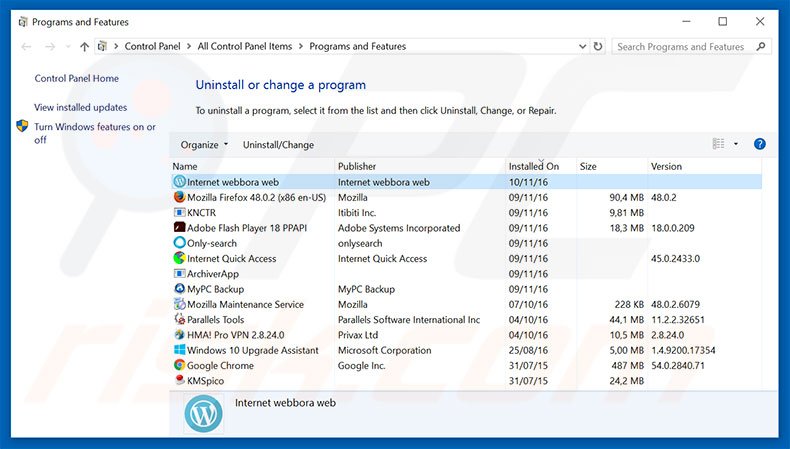The image size is (790, 449).
Task: Expand breadcrumb arrow before Control Panel
Action: click(116, 46)
